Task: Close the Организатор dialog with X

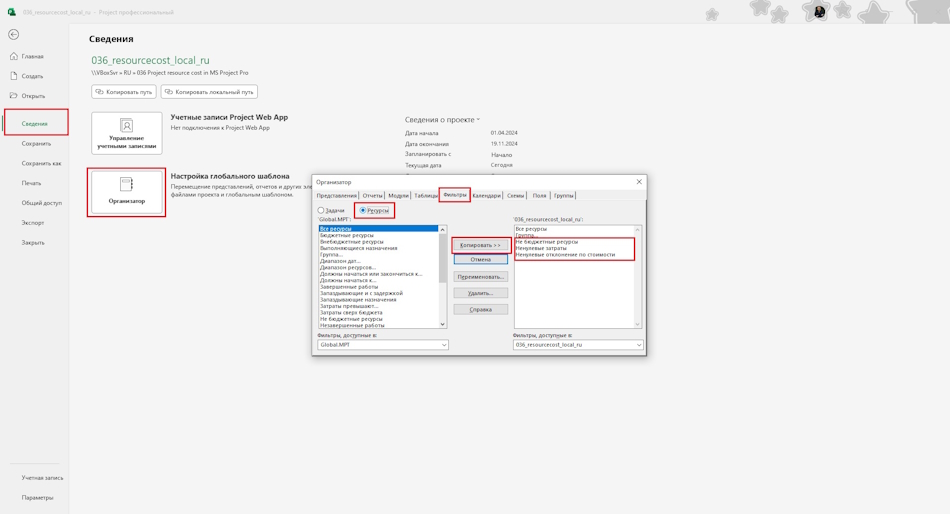Action: coord(639,182)
